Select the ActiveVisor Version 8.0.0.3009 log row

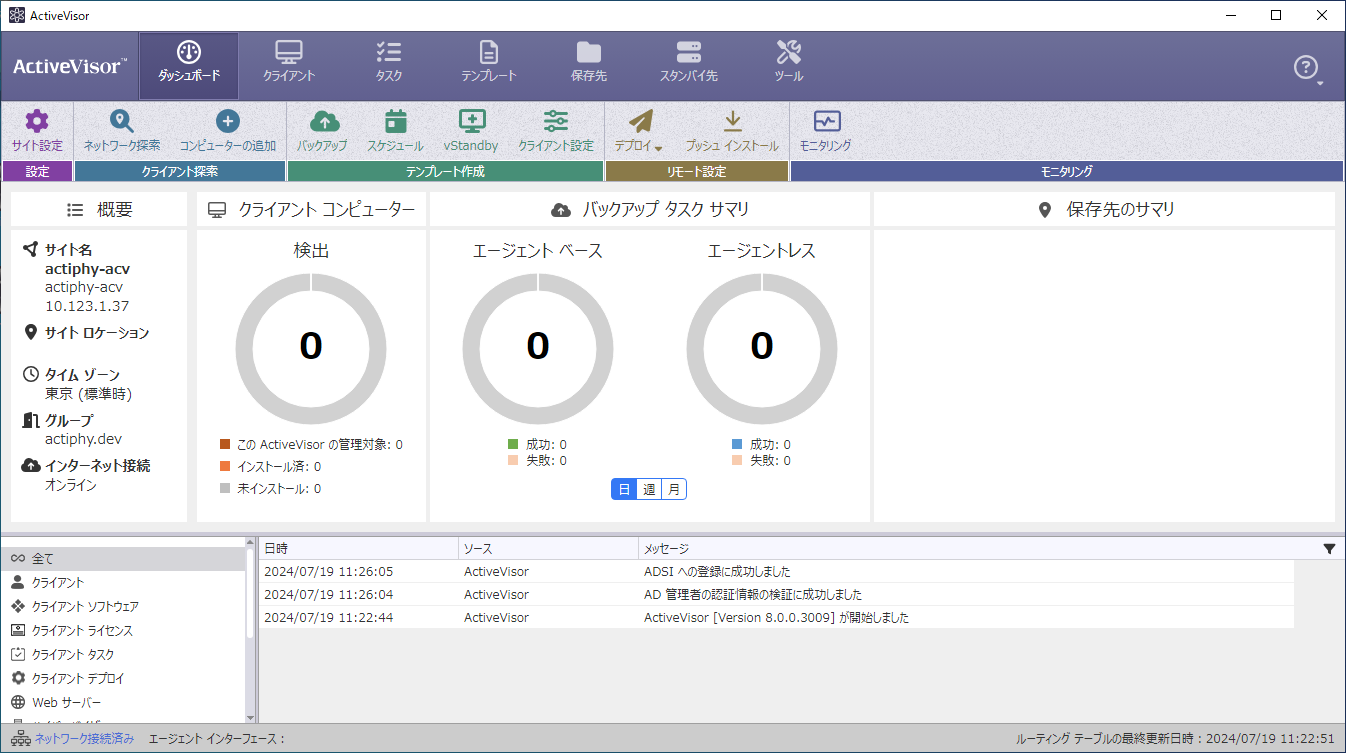point(776,618)
